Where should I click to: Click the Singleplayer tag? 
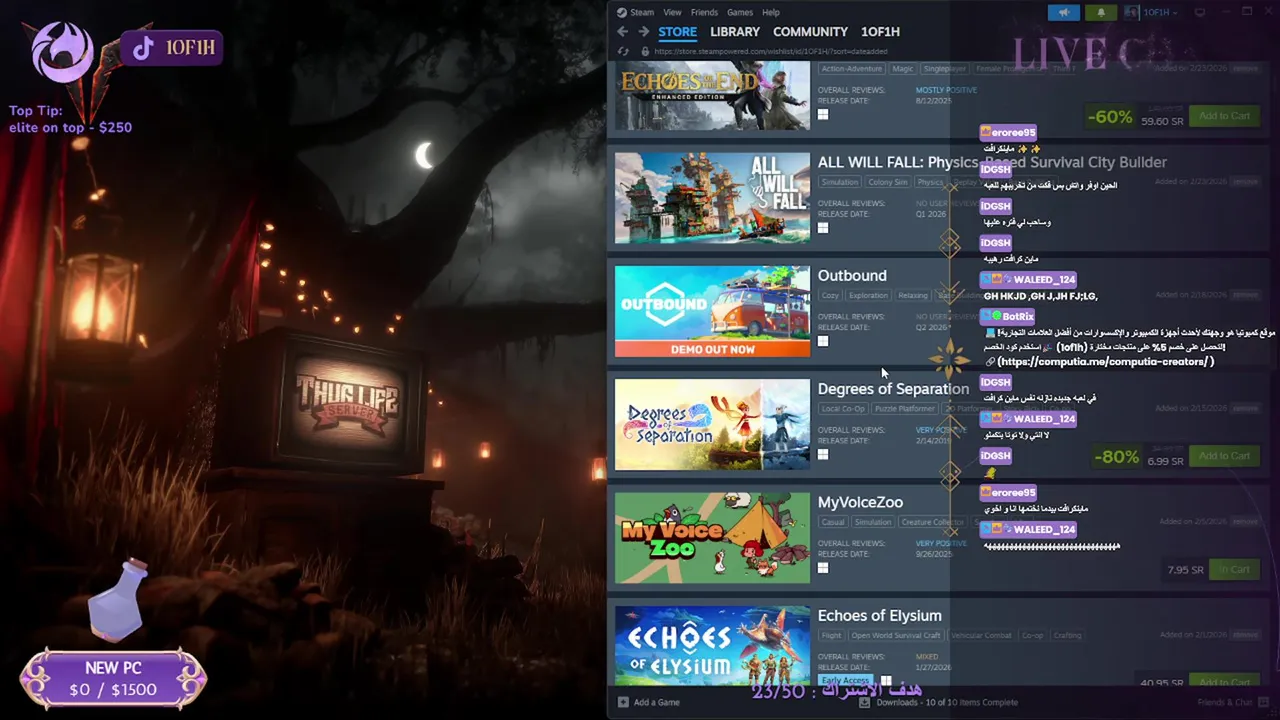[945, 69]
